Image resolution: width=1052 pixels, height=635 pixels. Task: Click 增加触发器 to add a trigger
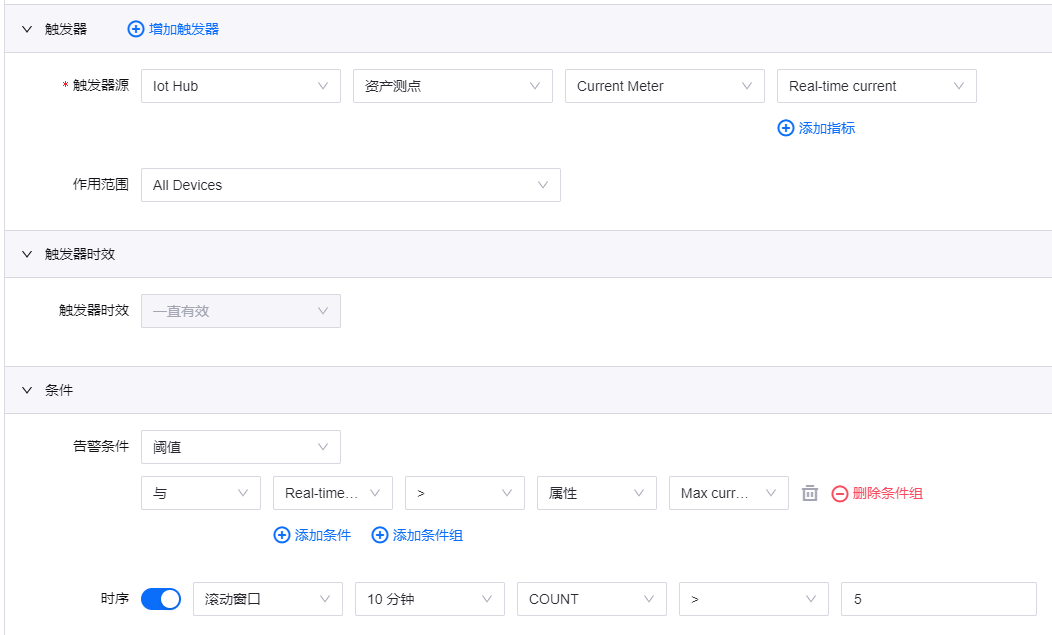173,29
